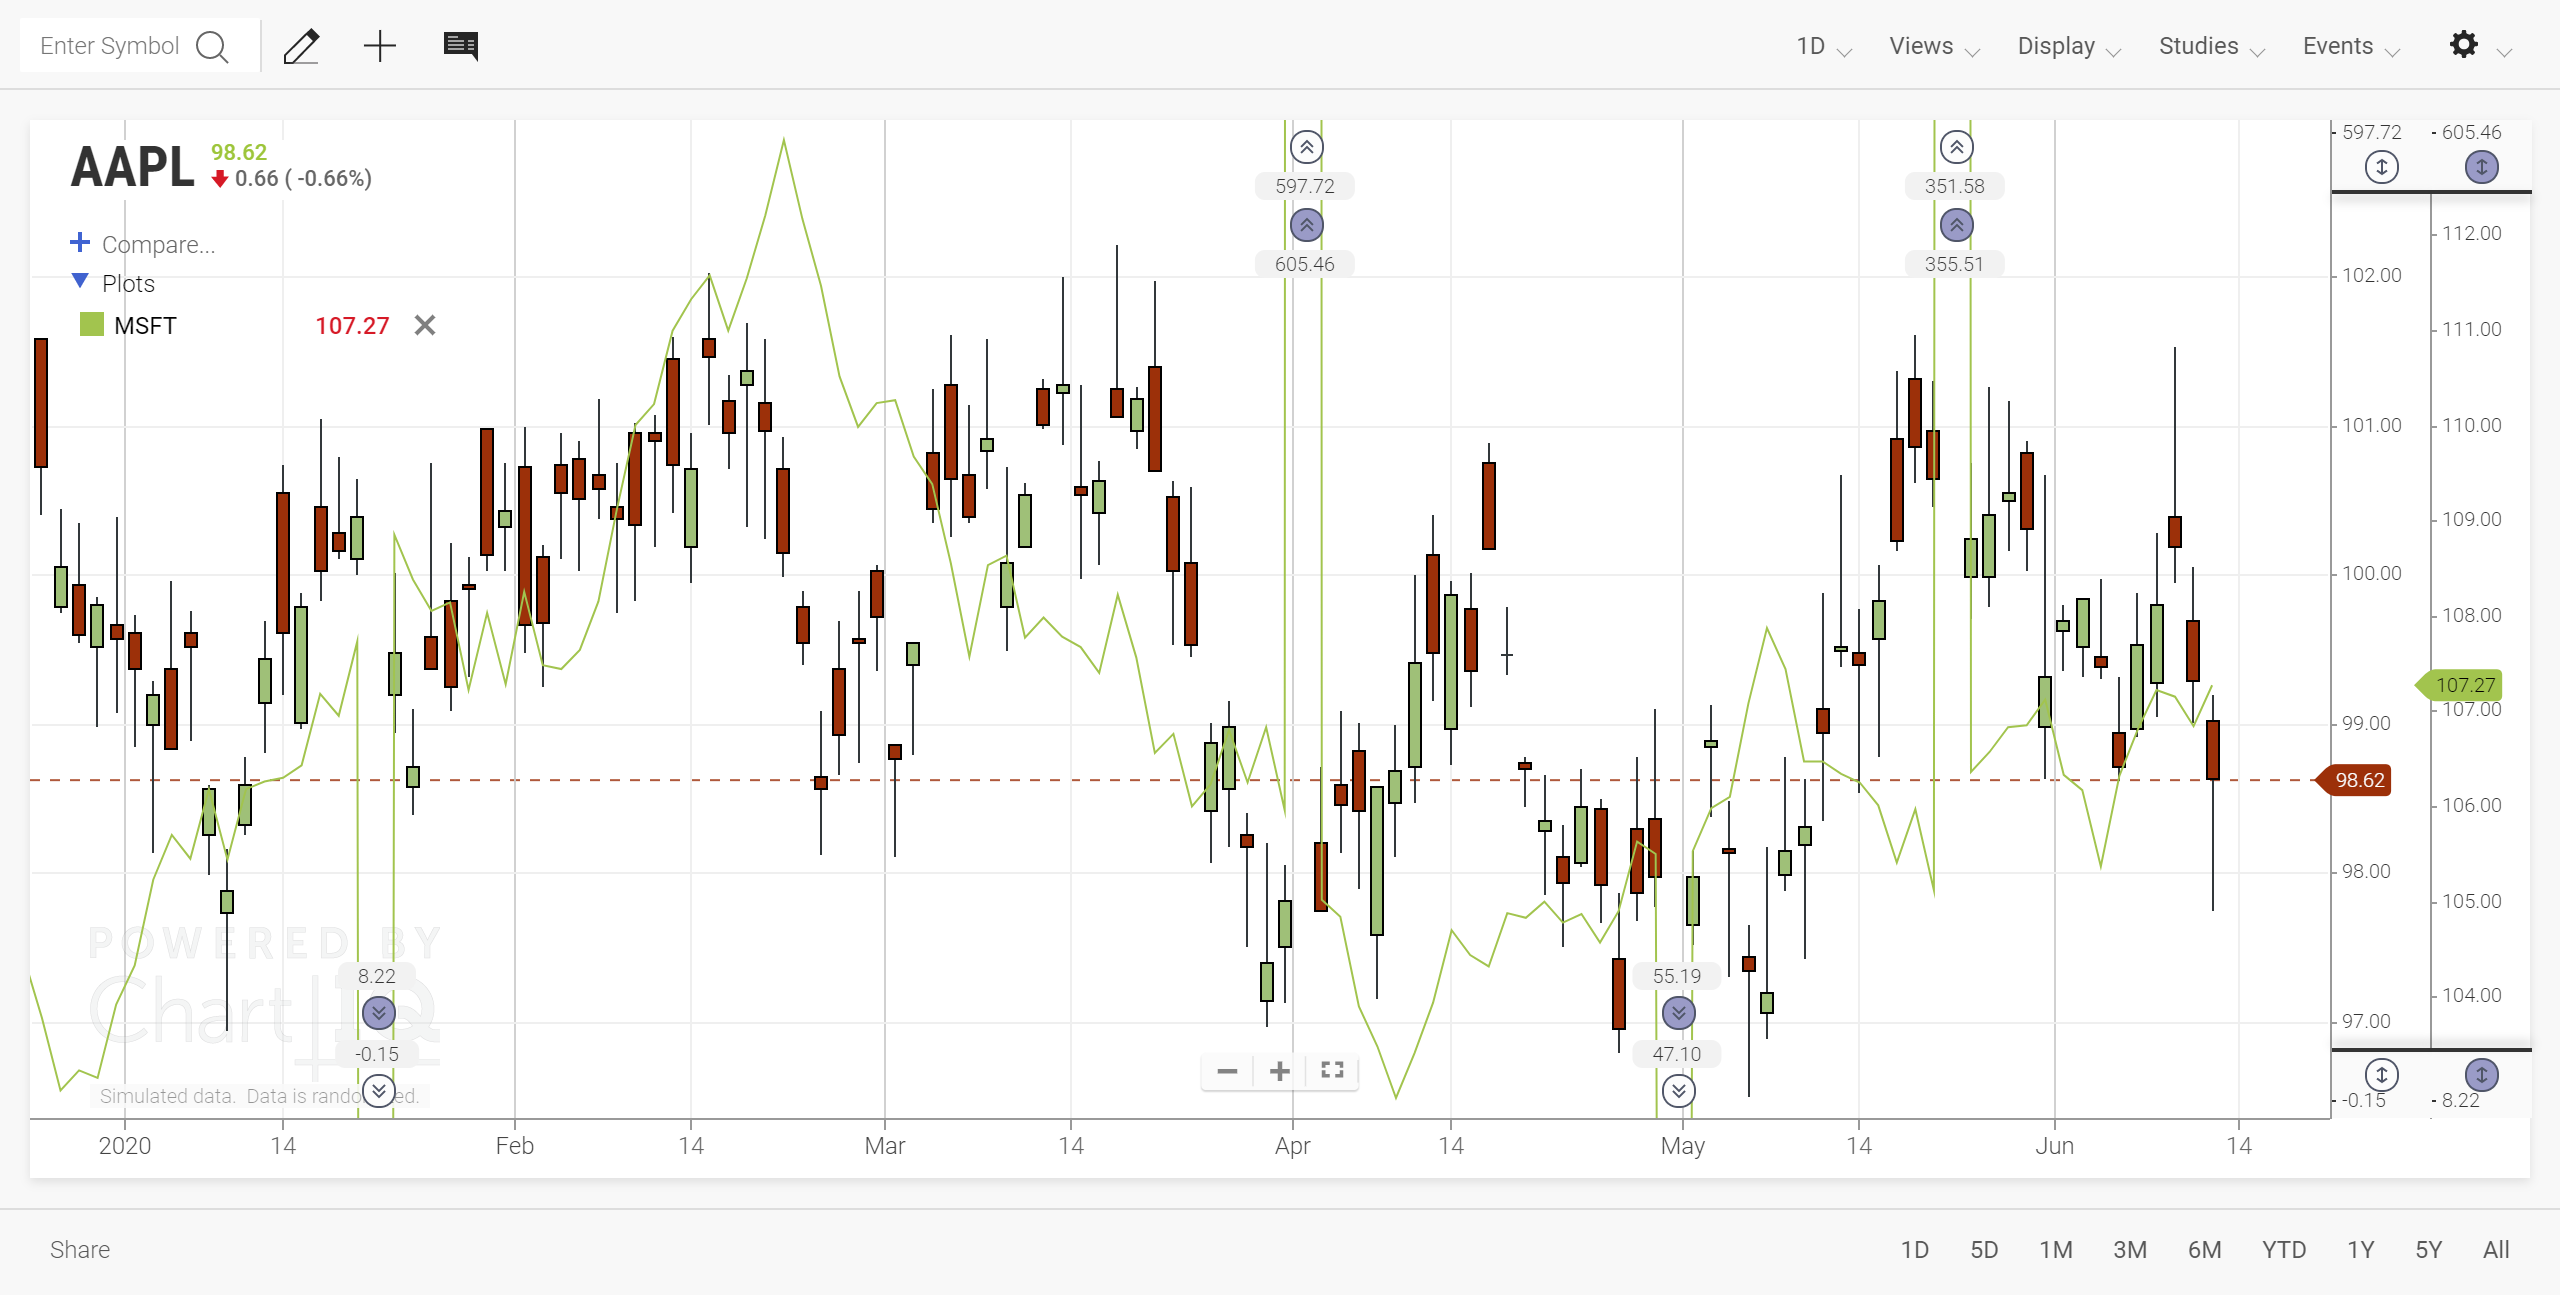Screen dimensions: 2560x1295
Task: Click bottom purple axis handle above 8.22
Action: pos(2482,1075)
